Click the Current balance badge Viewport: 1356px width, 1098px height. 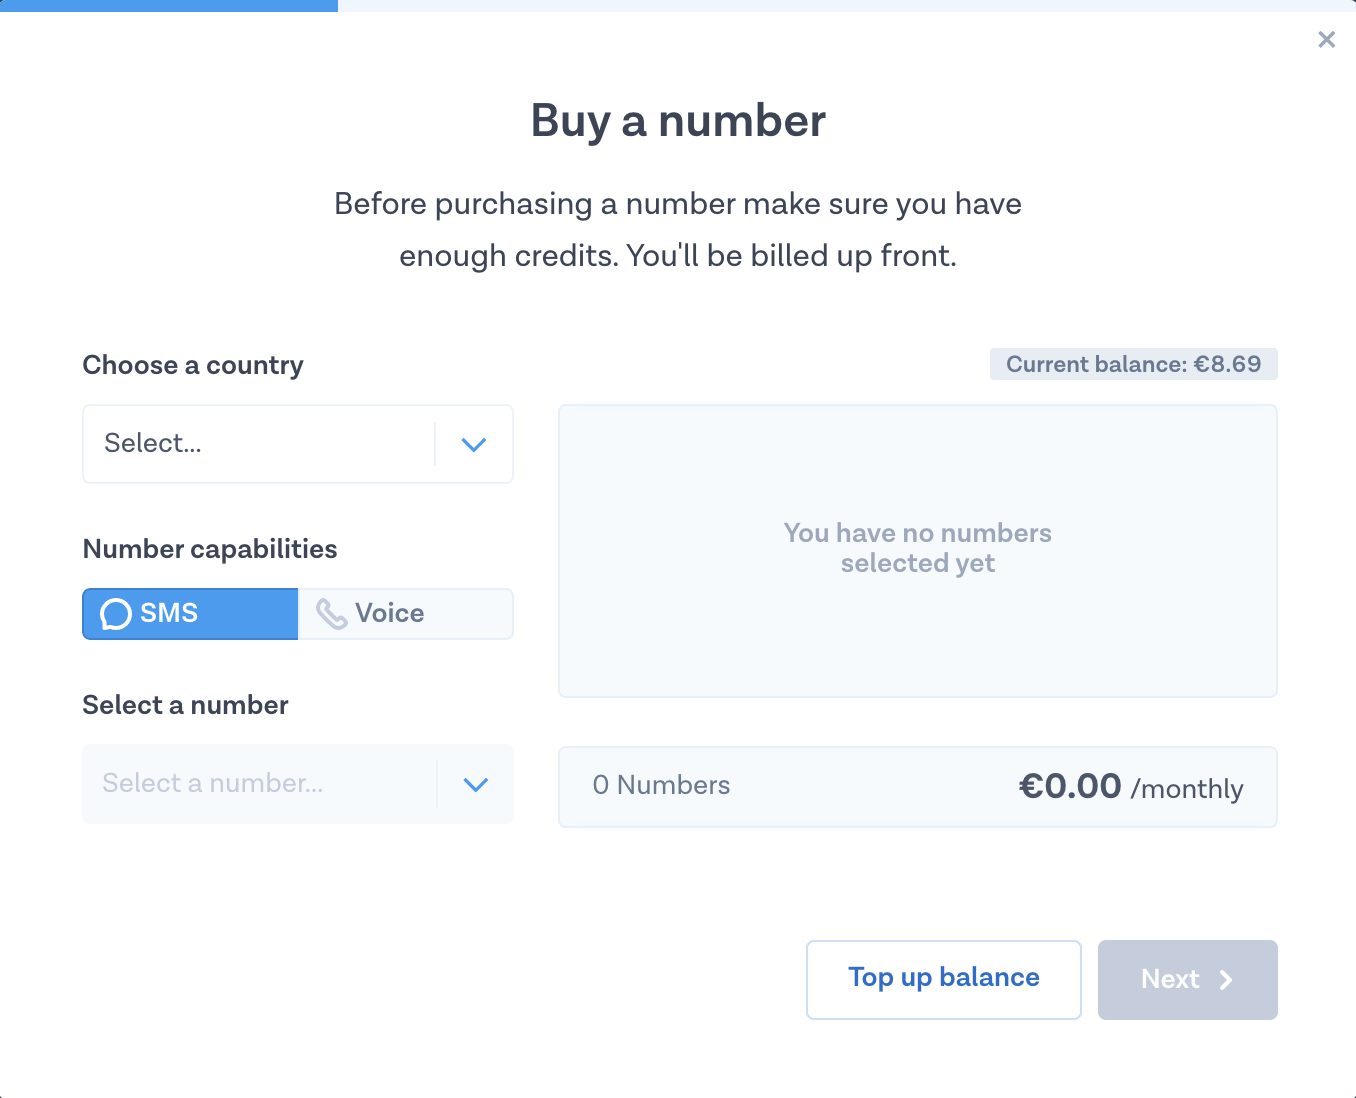pos(1133,364)
